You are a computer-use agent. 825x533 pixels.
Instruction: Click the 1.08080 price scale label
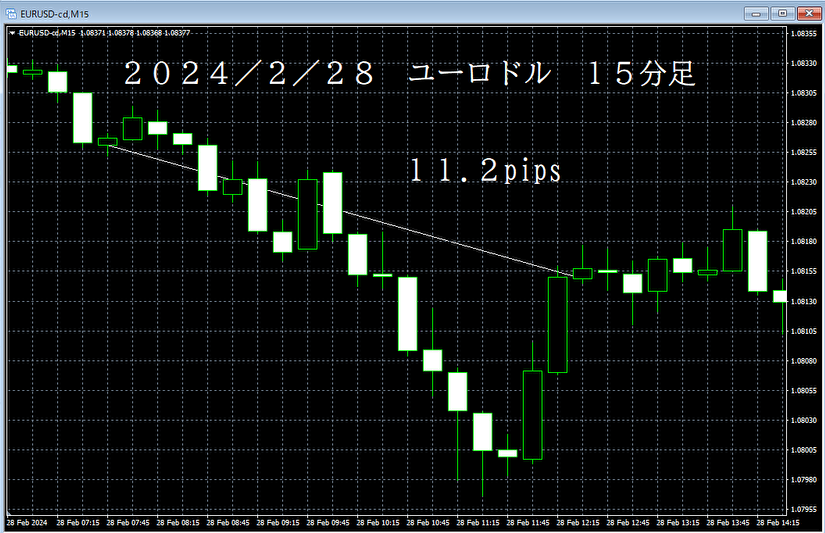804,361
